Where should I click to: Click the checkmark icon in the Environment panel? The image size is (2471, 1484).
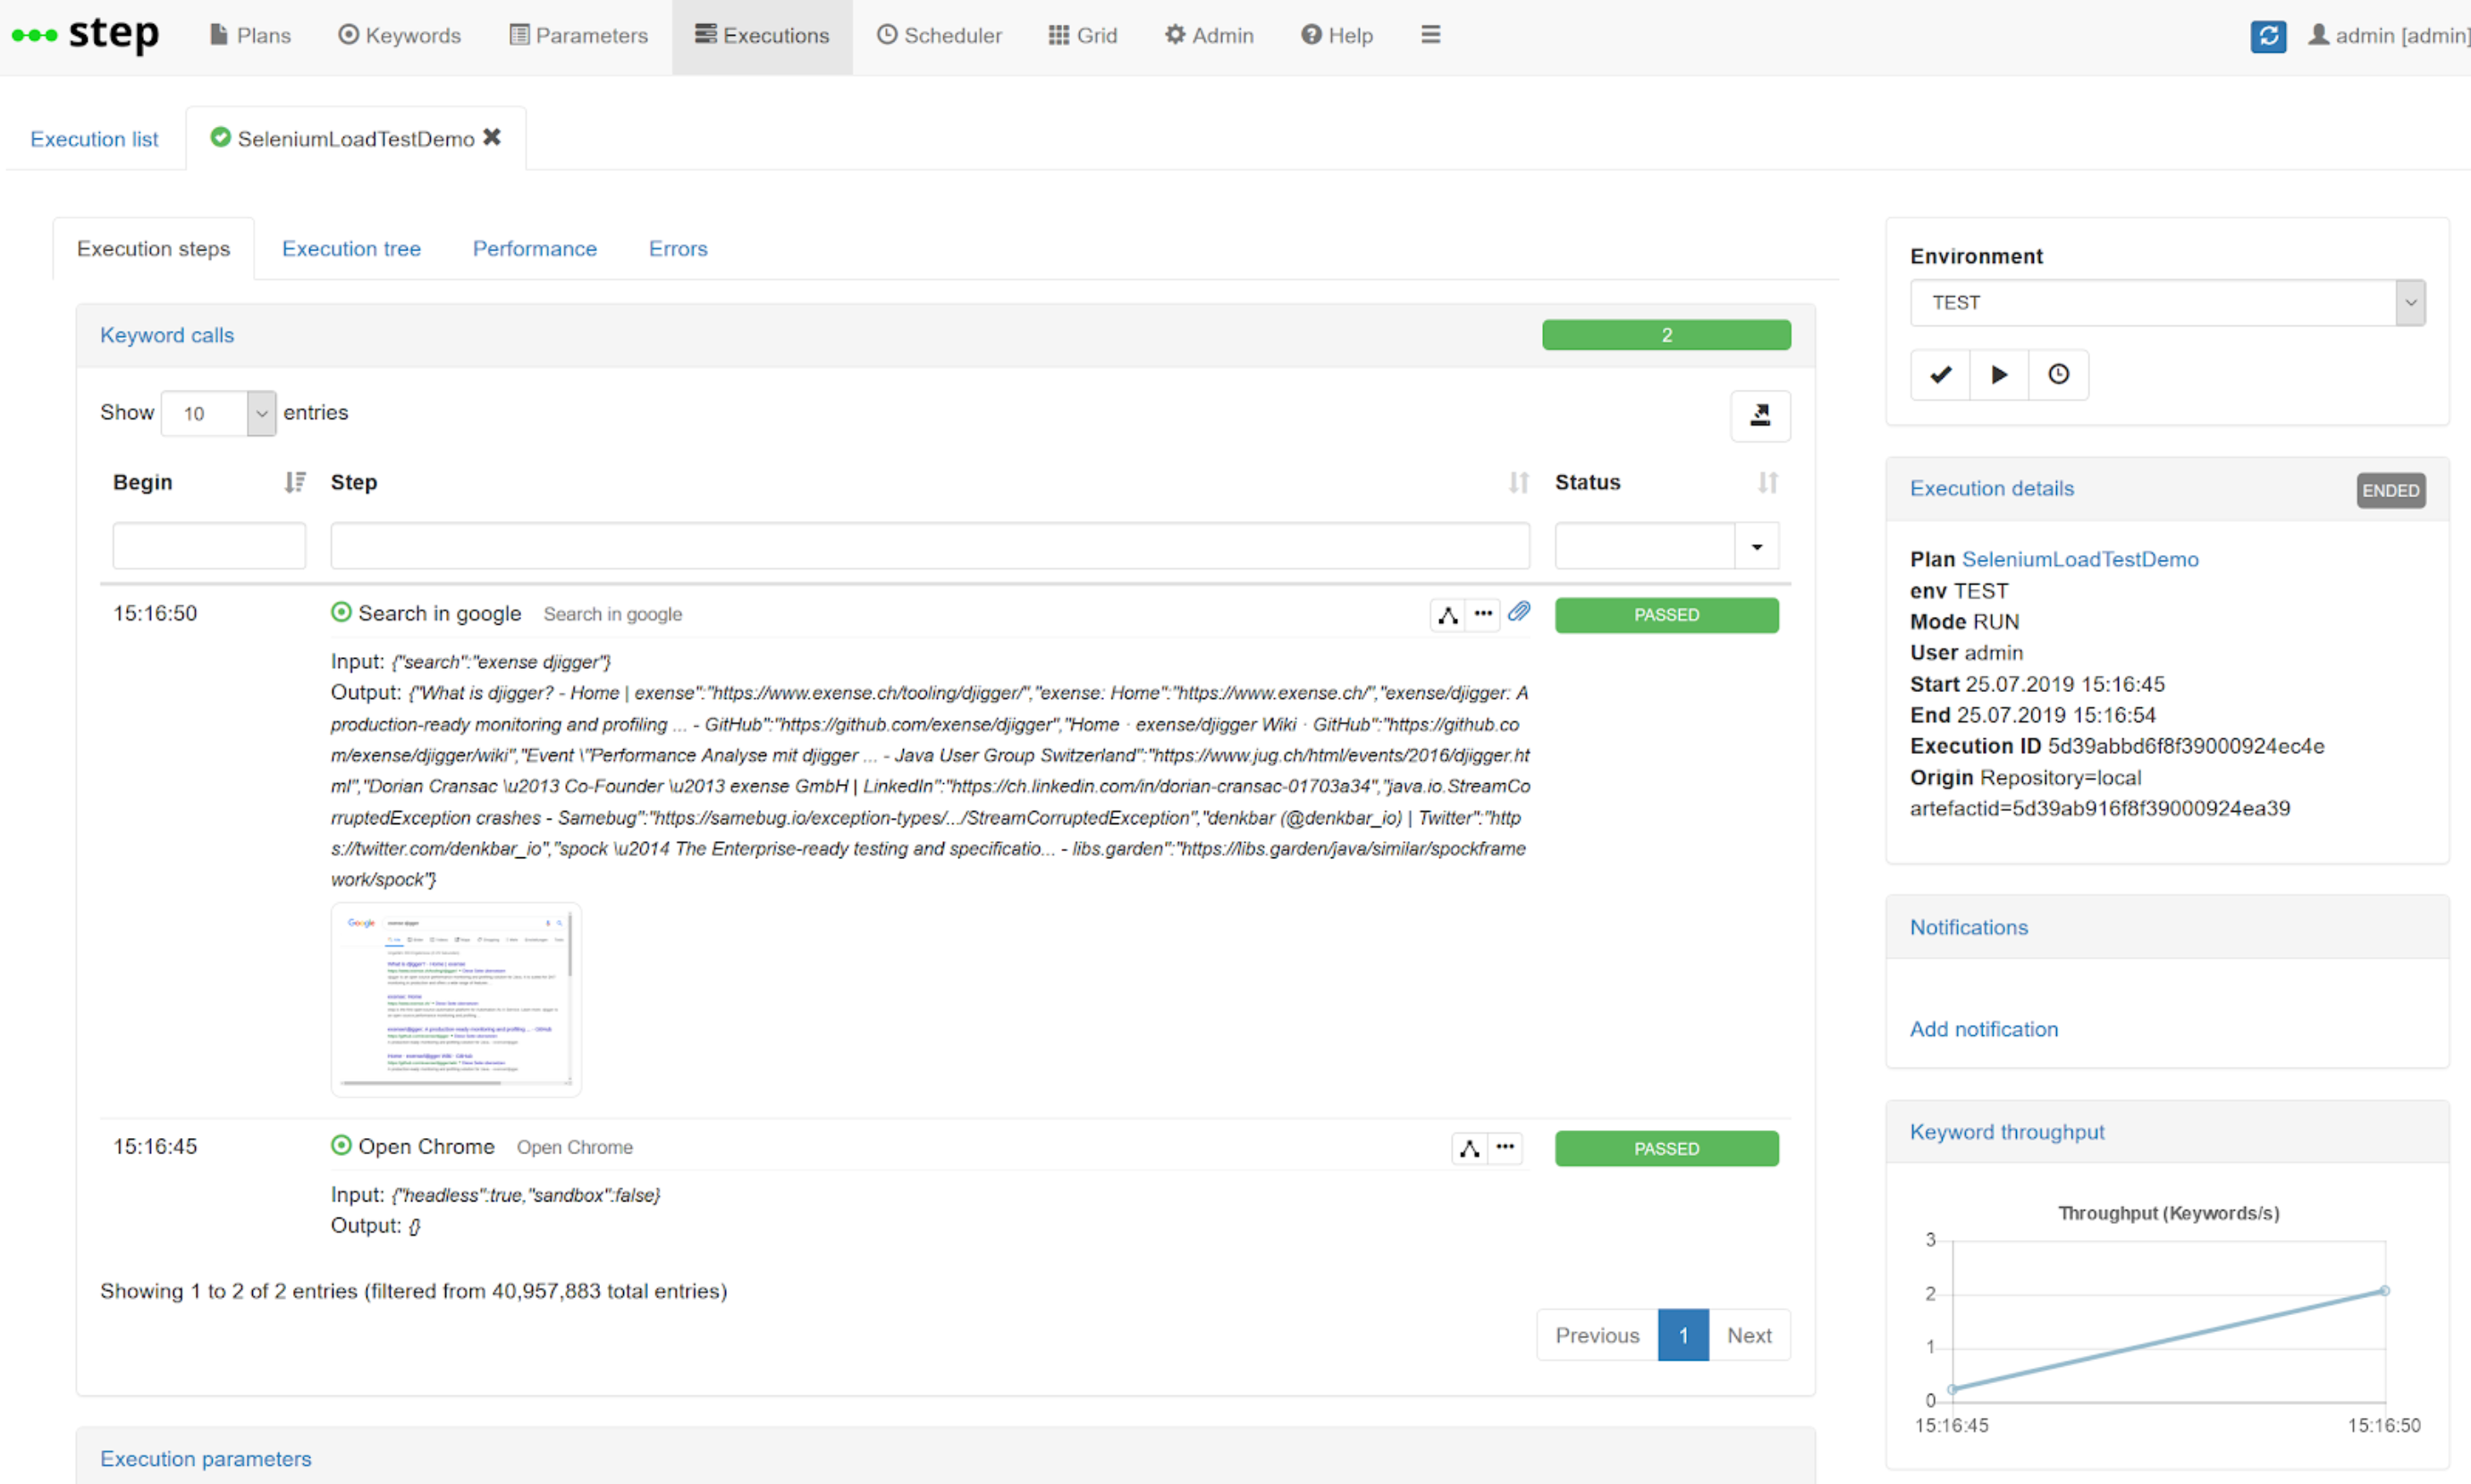coord(1939,374)
